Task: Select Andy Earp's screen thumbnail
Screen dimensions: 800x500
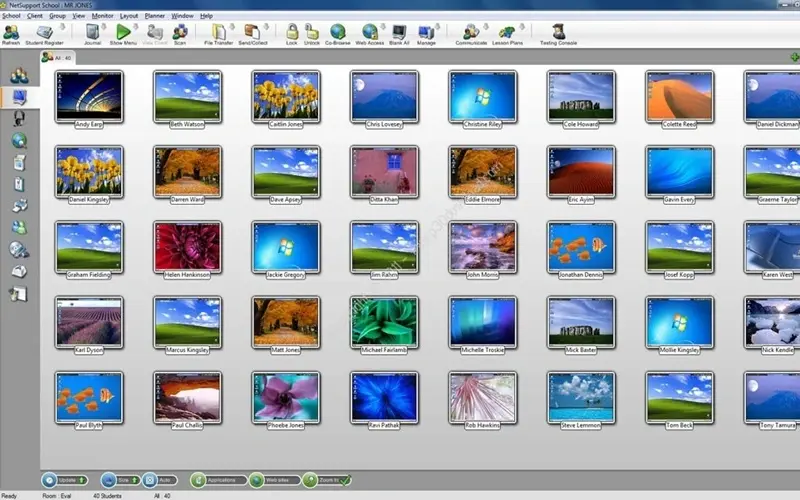Action: [x=89, y=96]
